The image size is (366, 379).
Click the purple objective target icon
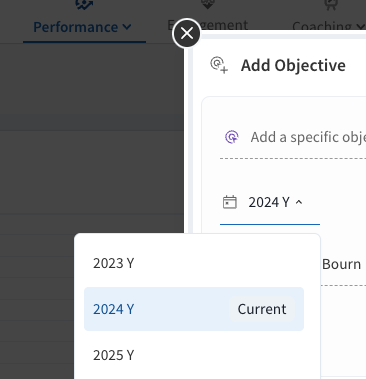[232, 137]
